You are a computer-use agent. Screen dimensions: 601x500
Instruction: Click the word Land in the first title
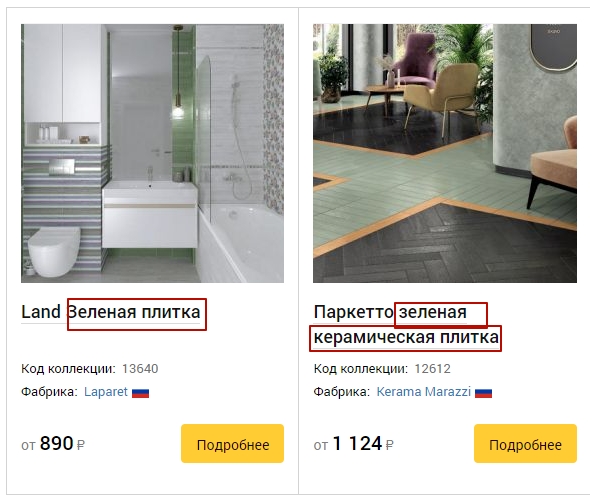(x=41, y=312)
